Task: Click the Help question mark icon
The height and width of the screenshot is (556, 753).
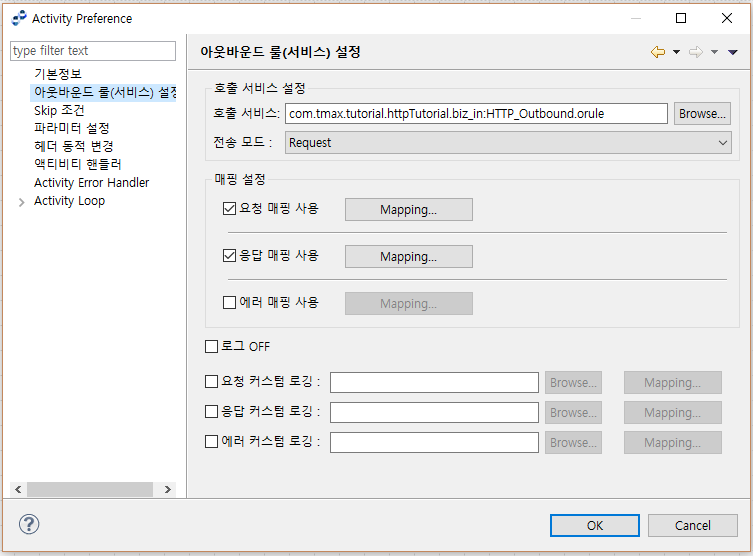Action: click(29, 525)
